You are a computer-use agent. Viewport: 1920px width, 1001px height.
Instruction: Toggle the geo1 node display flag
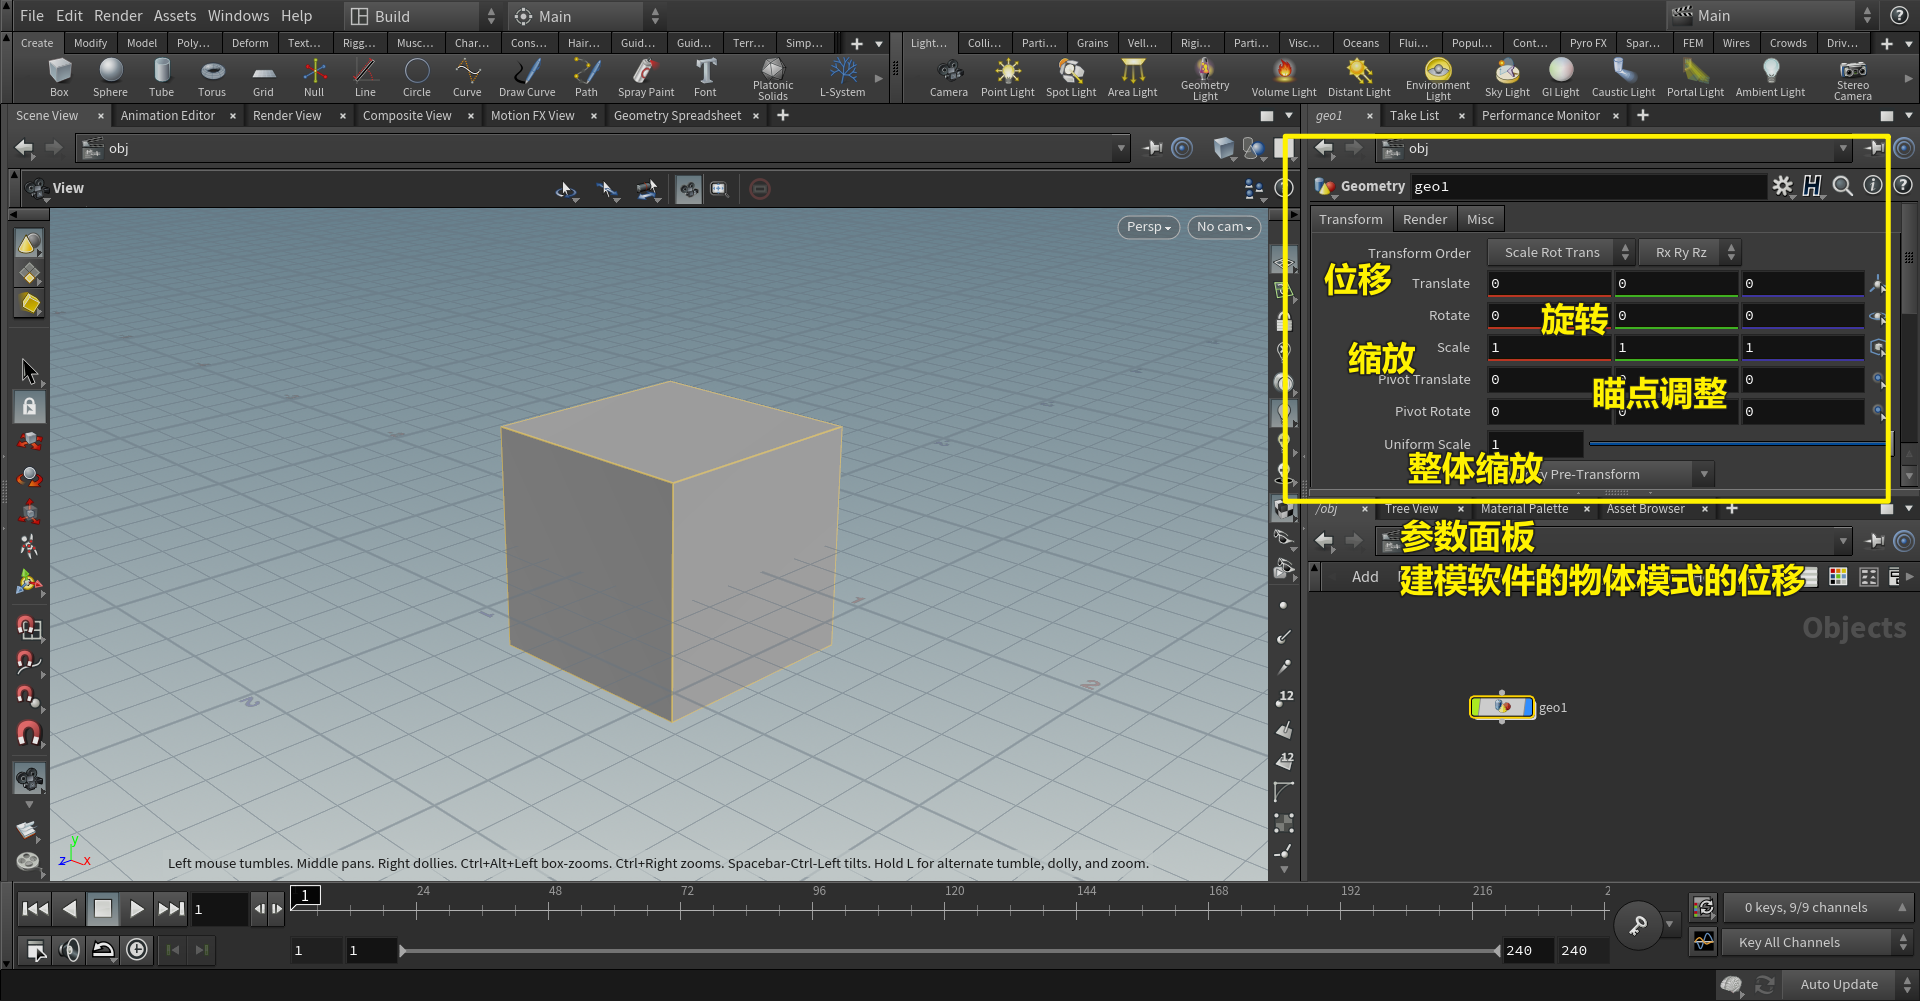[1526, 708]
